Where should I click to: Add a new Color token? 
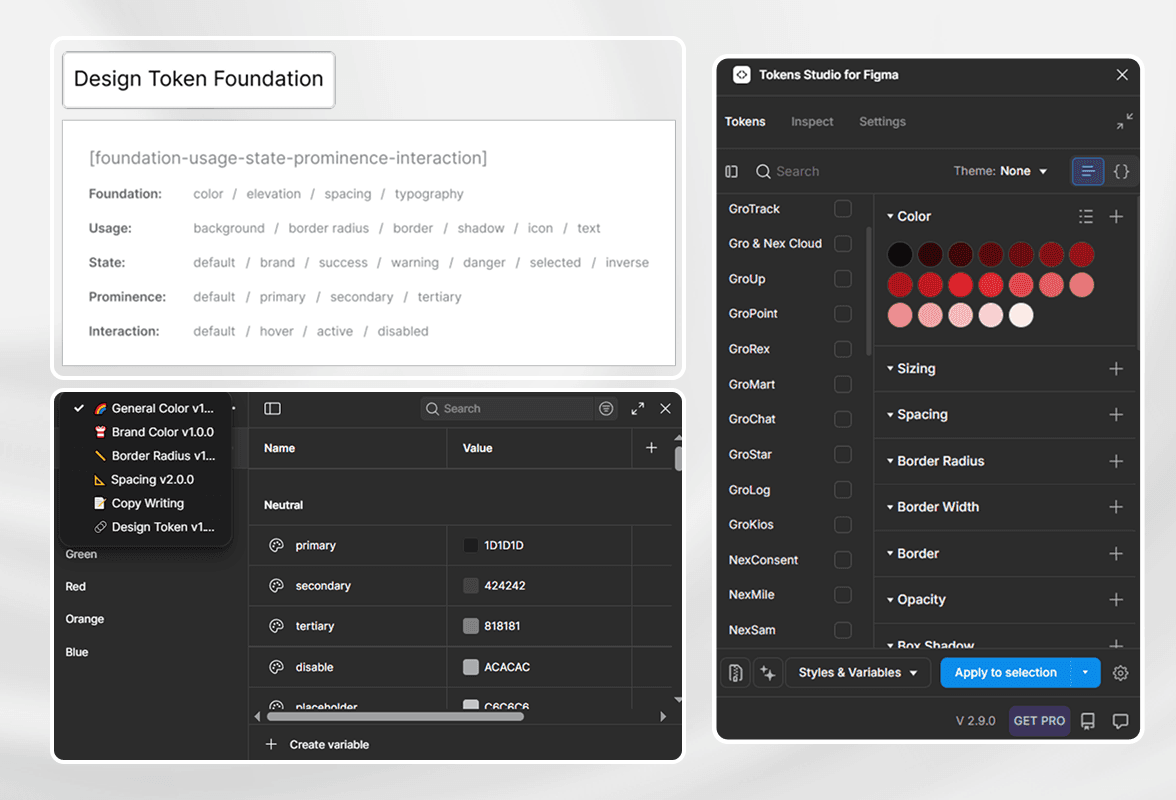(x=1116, y=217)
